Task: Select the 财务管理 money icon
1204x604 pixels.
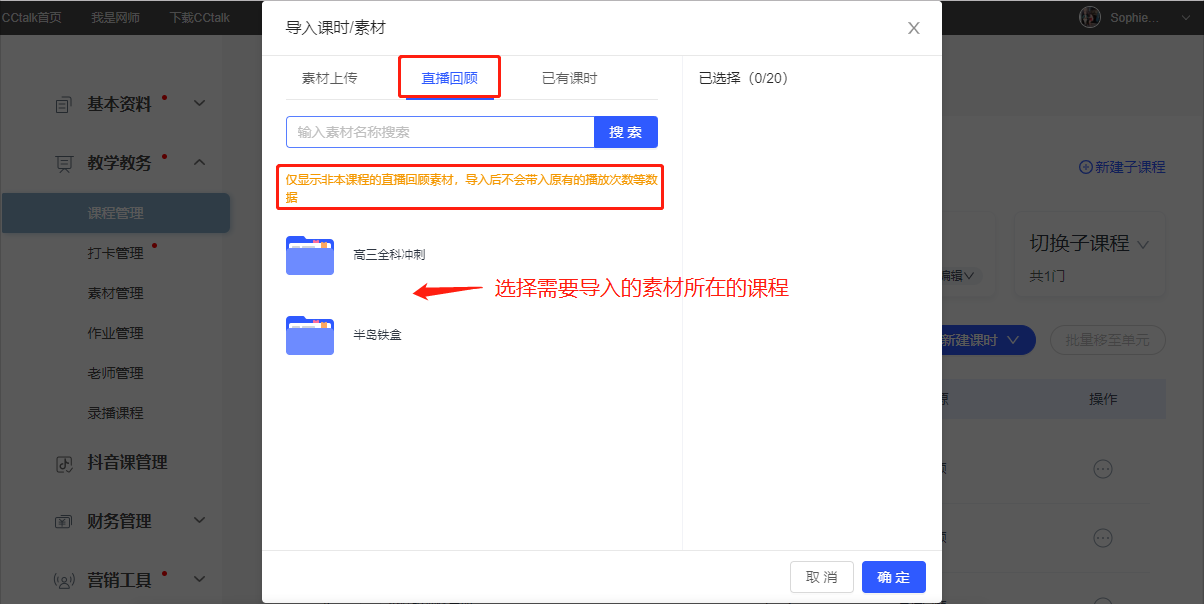Action: click(63, 520)
